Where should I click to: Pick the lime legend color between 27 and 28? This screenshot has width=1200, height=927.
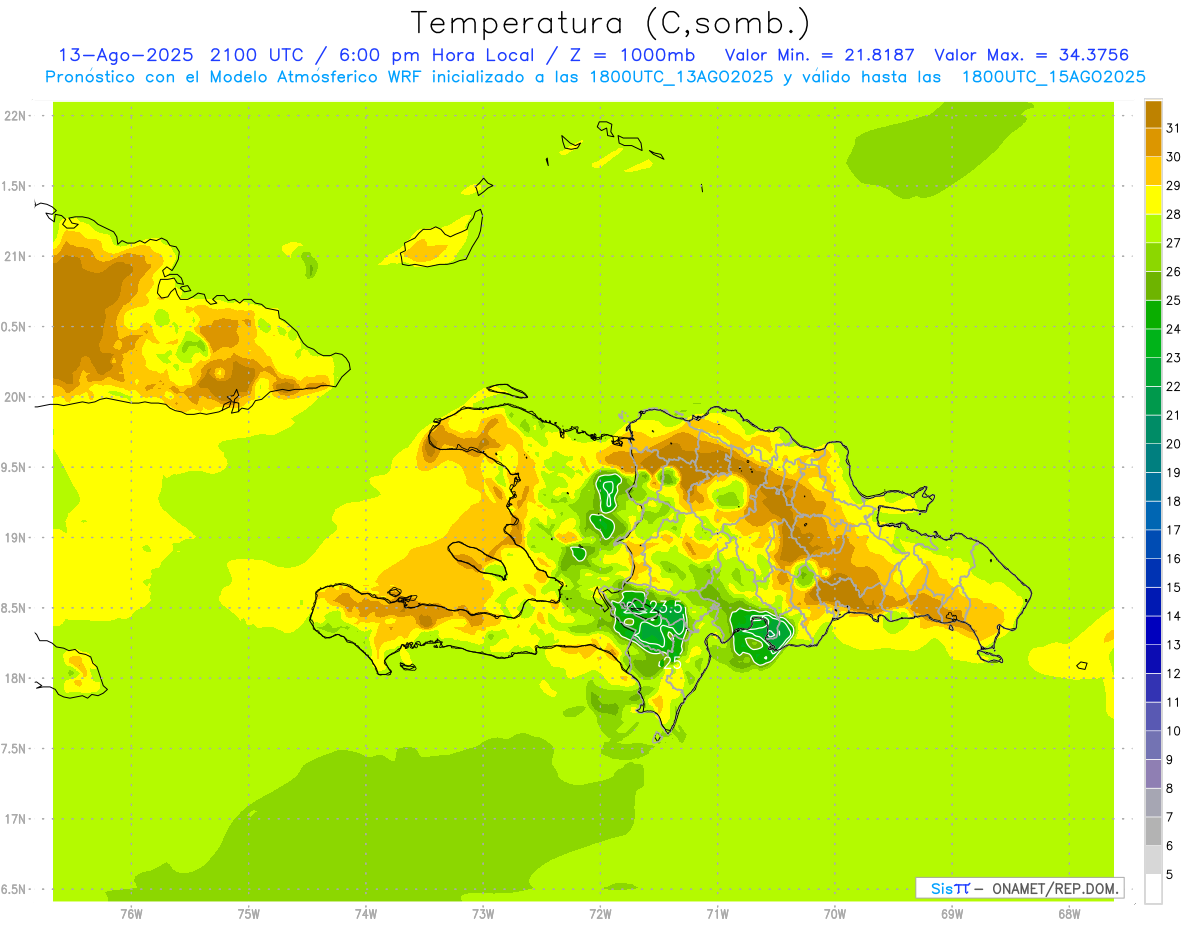pyautogui.click(x=1153, y=229)
